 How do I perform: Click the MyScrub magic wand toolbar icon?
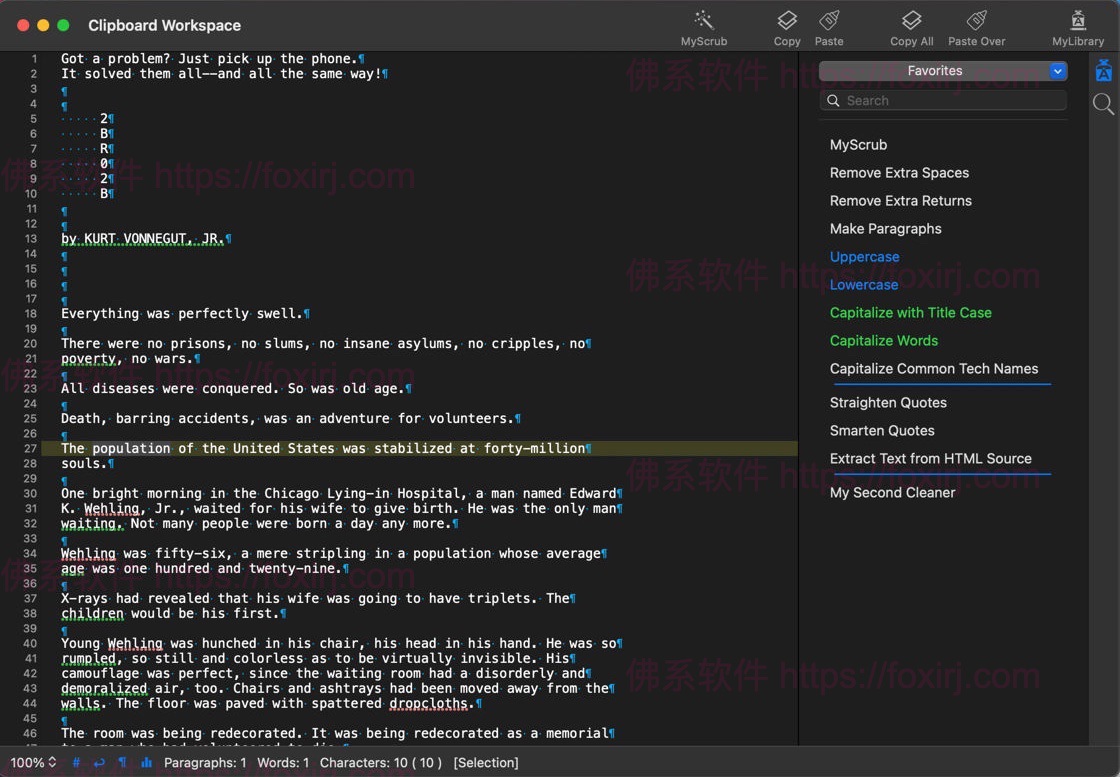704,21
